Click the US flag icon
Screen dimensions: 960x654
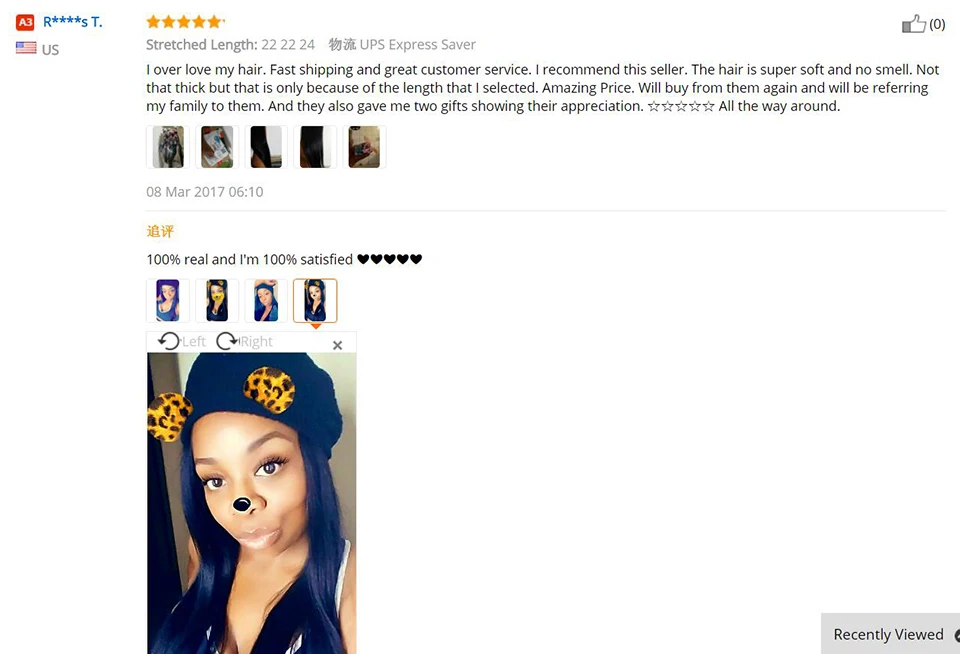tap(26, 48)
